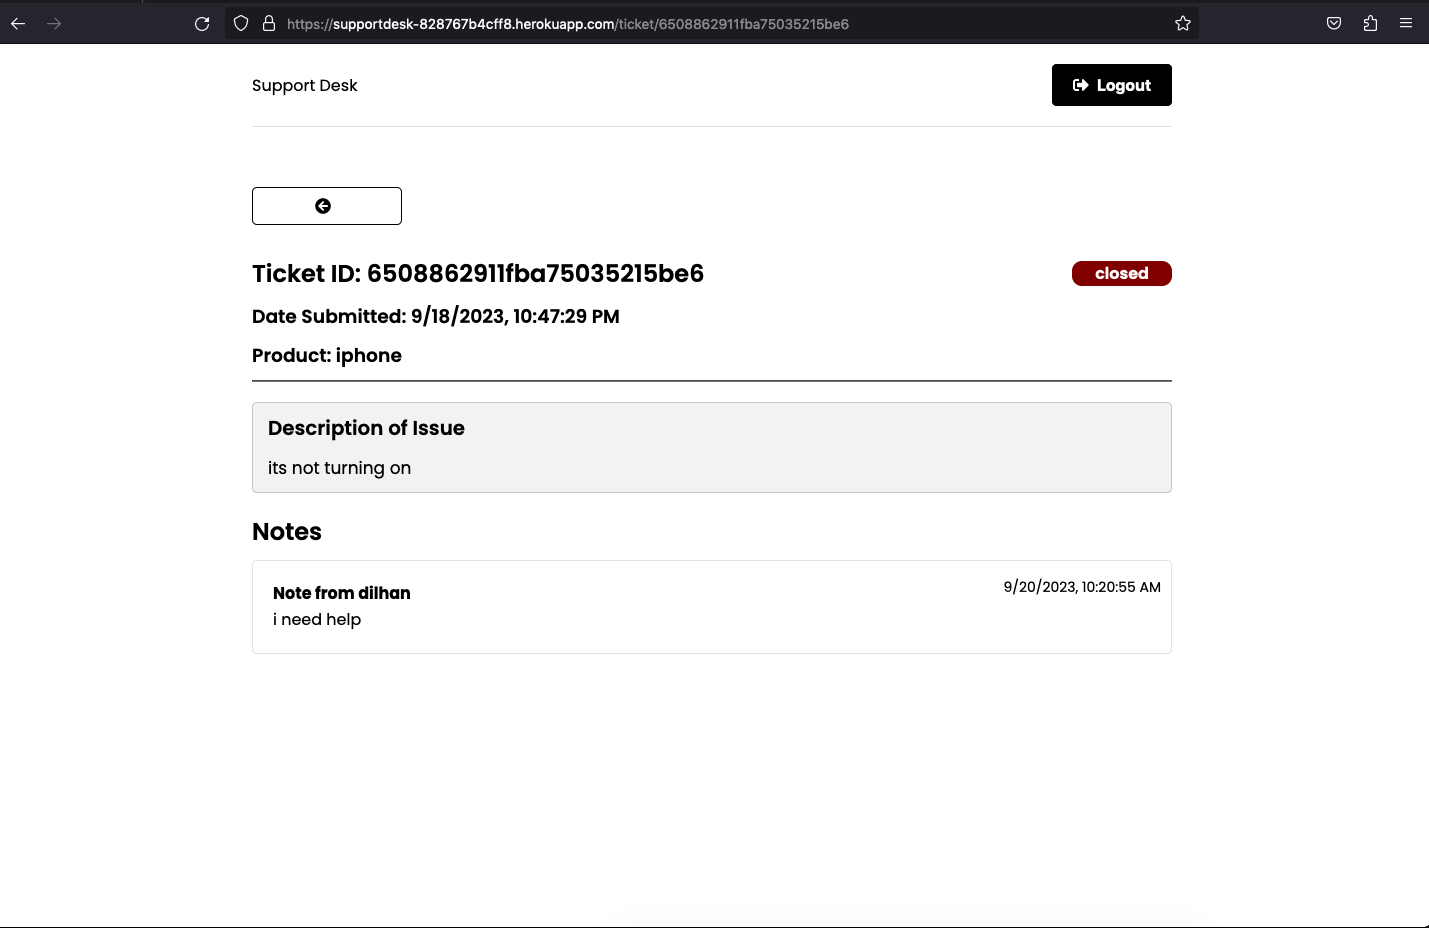
Task: Bookmark the page with the star icon
Action: coord(1182,23)
